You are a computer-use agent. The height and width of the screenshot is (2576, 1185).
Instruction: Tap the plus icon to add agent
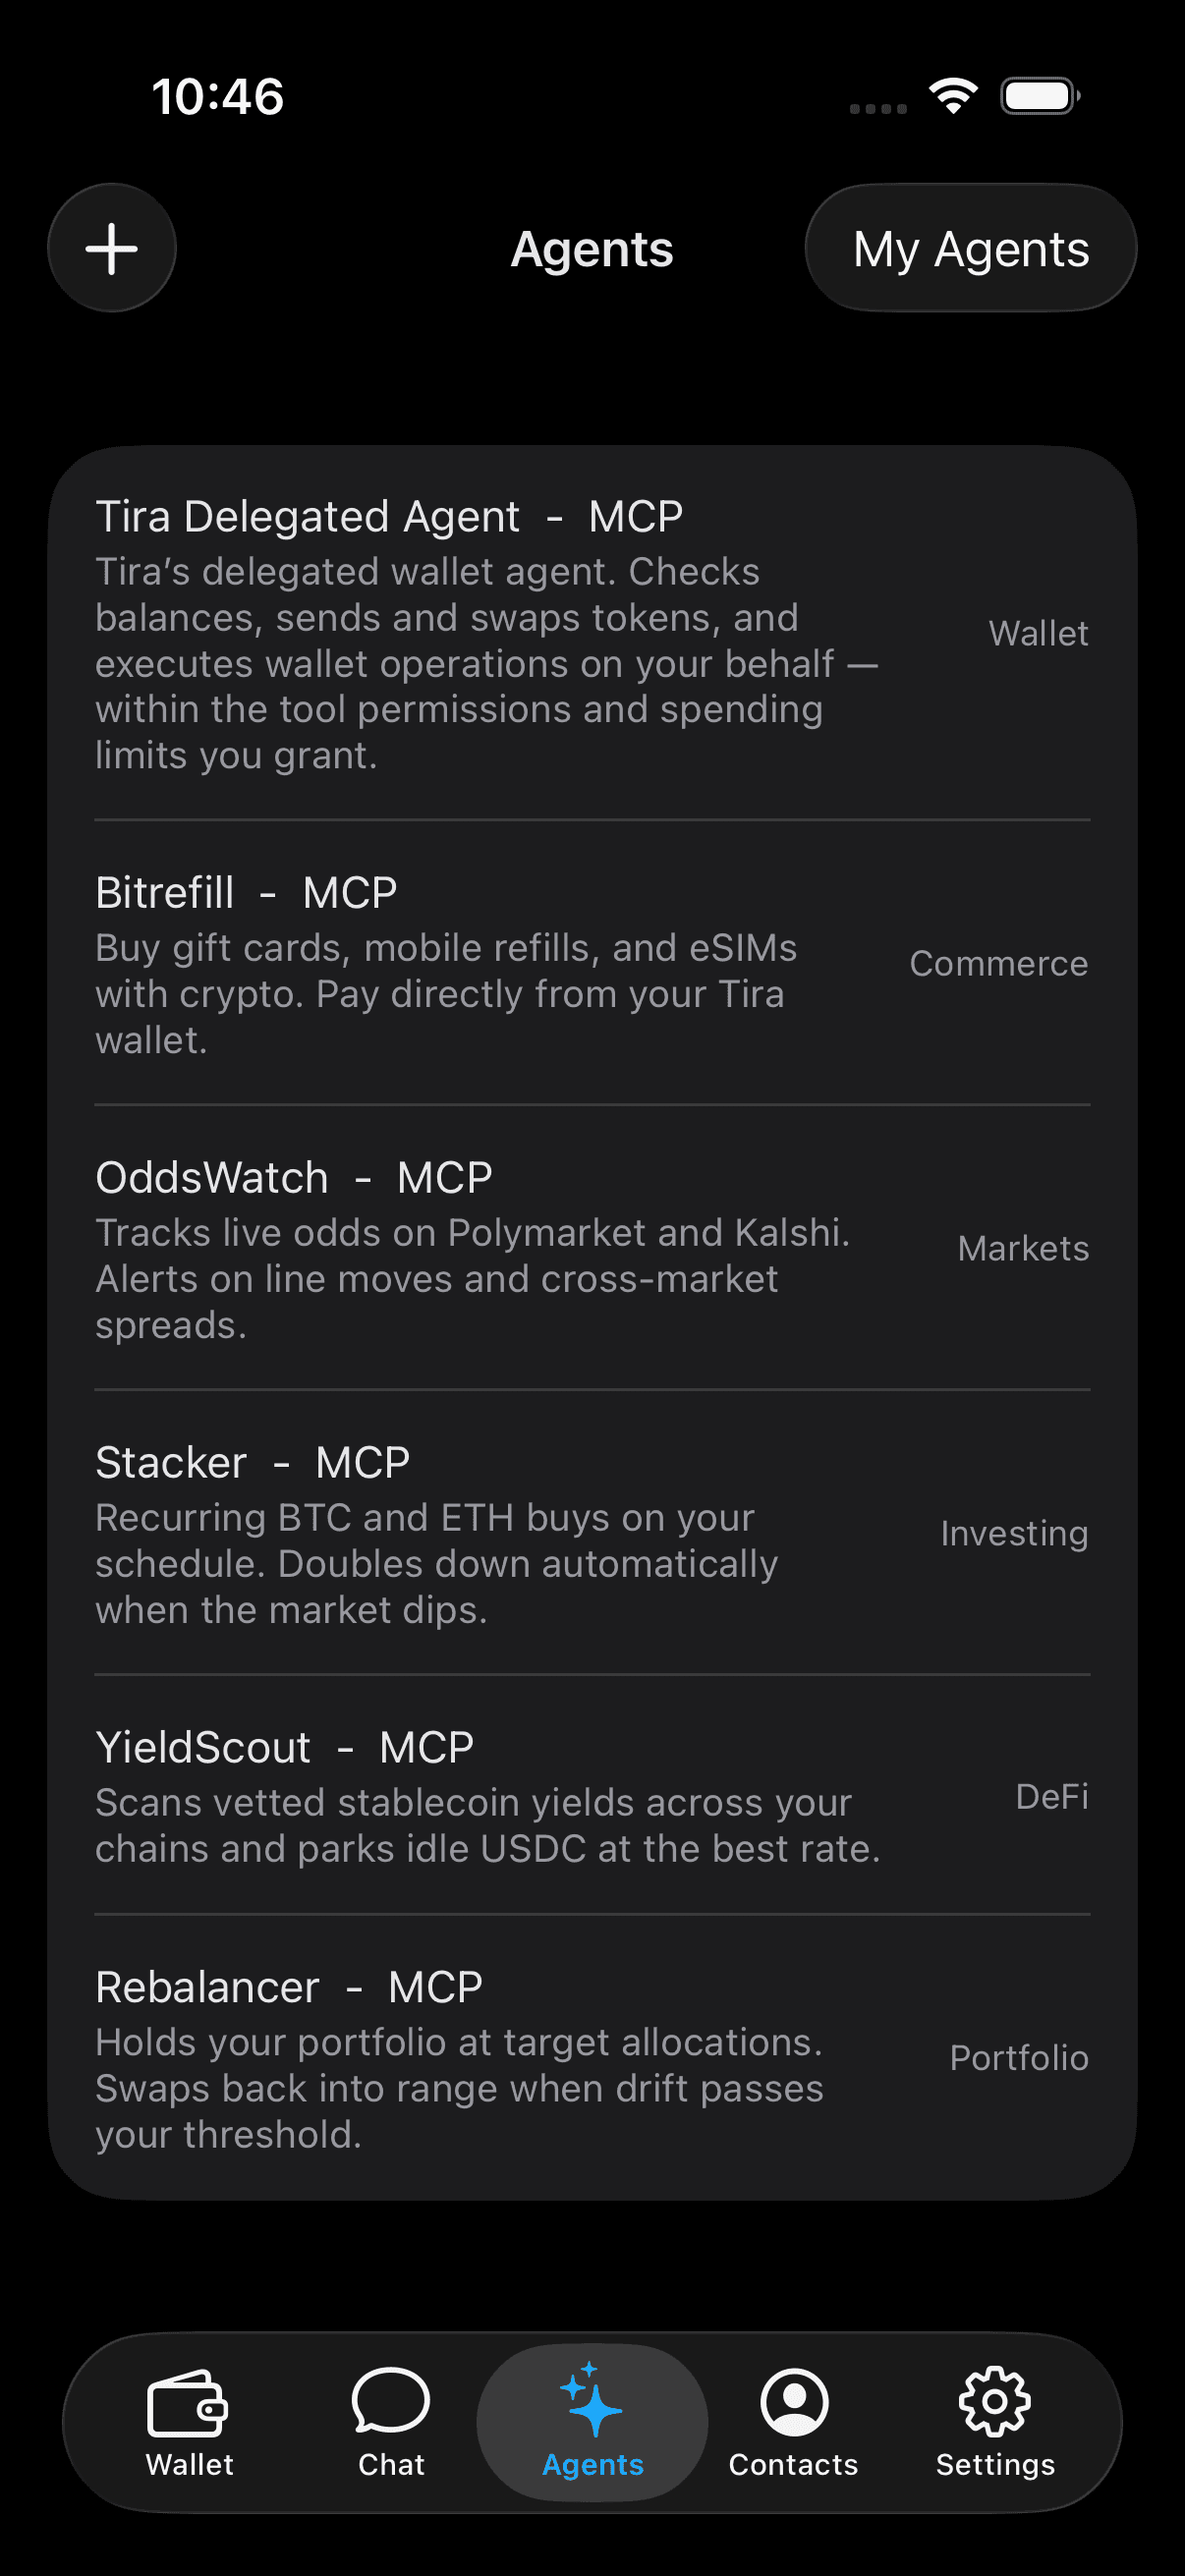point(112,248)
